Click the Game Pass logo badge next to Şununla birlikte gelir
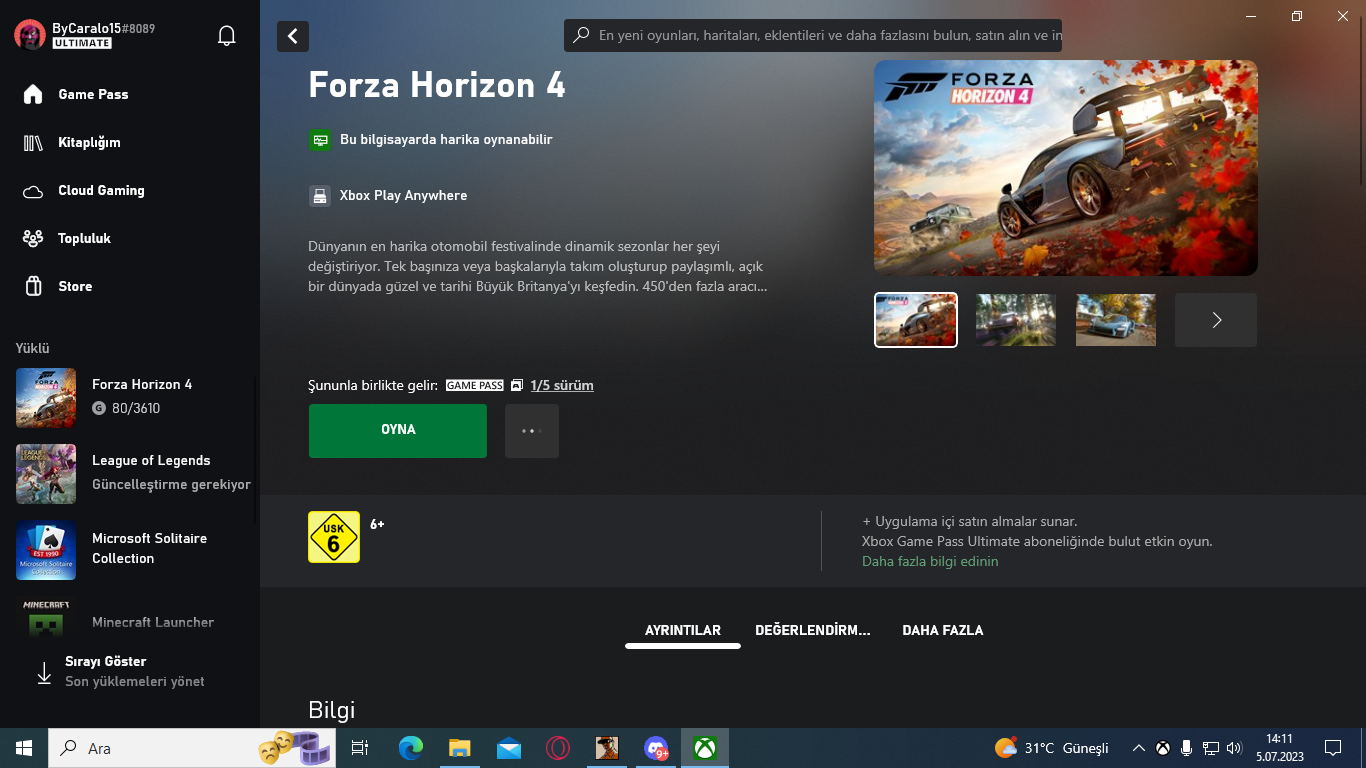This screenshot has width=1366, height=768. [474, 385]
